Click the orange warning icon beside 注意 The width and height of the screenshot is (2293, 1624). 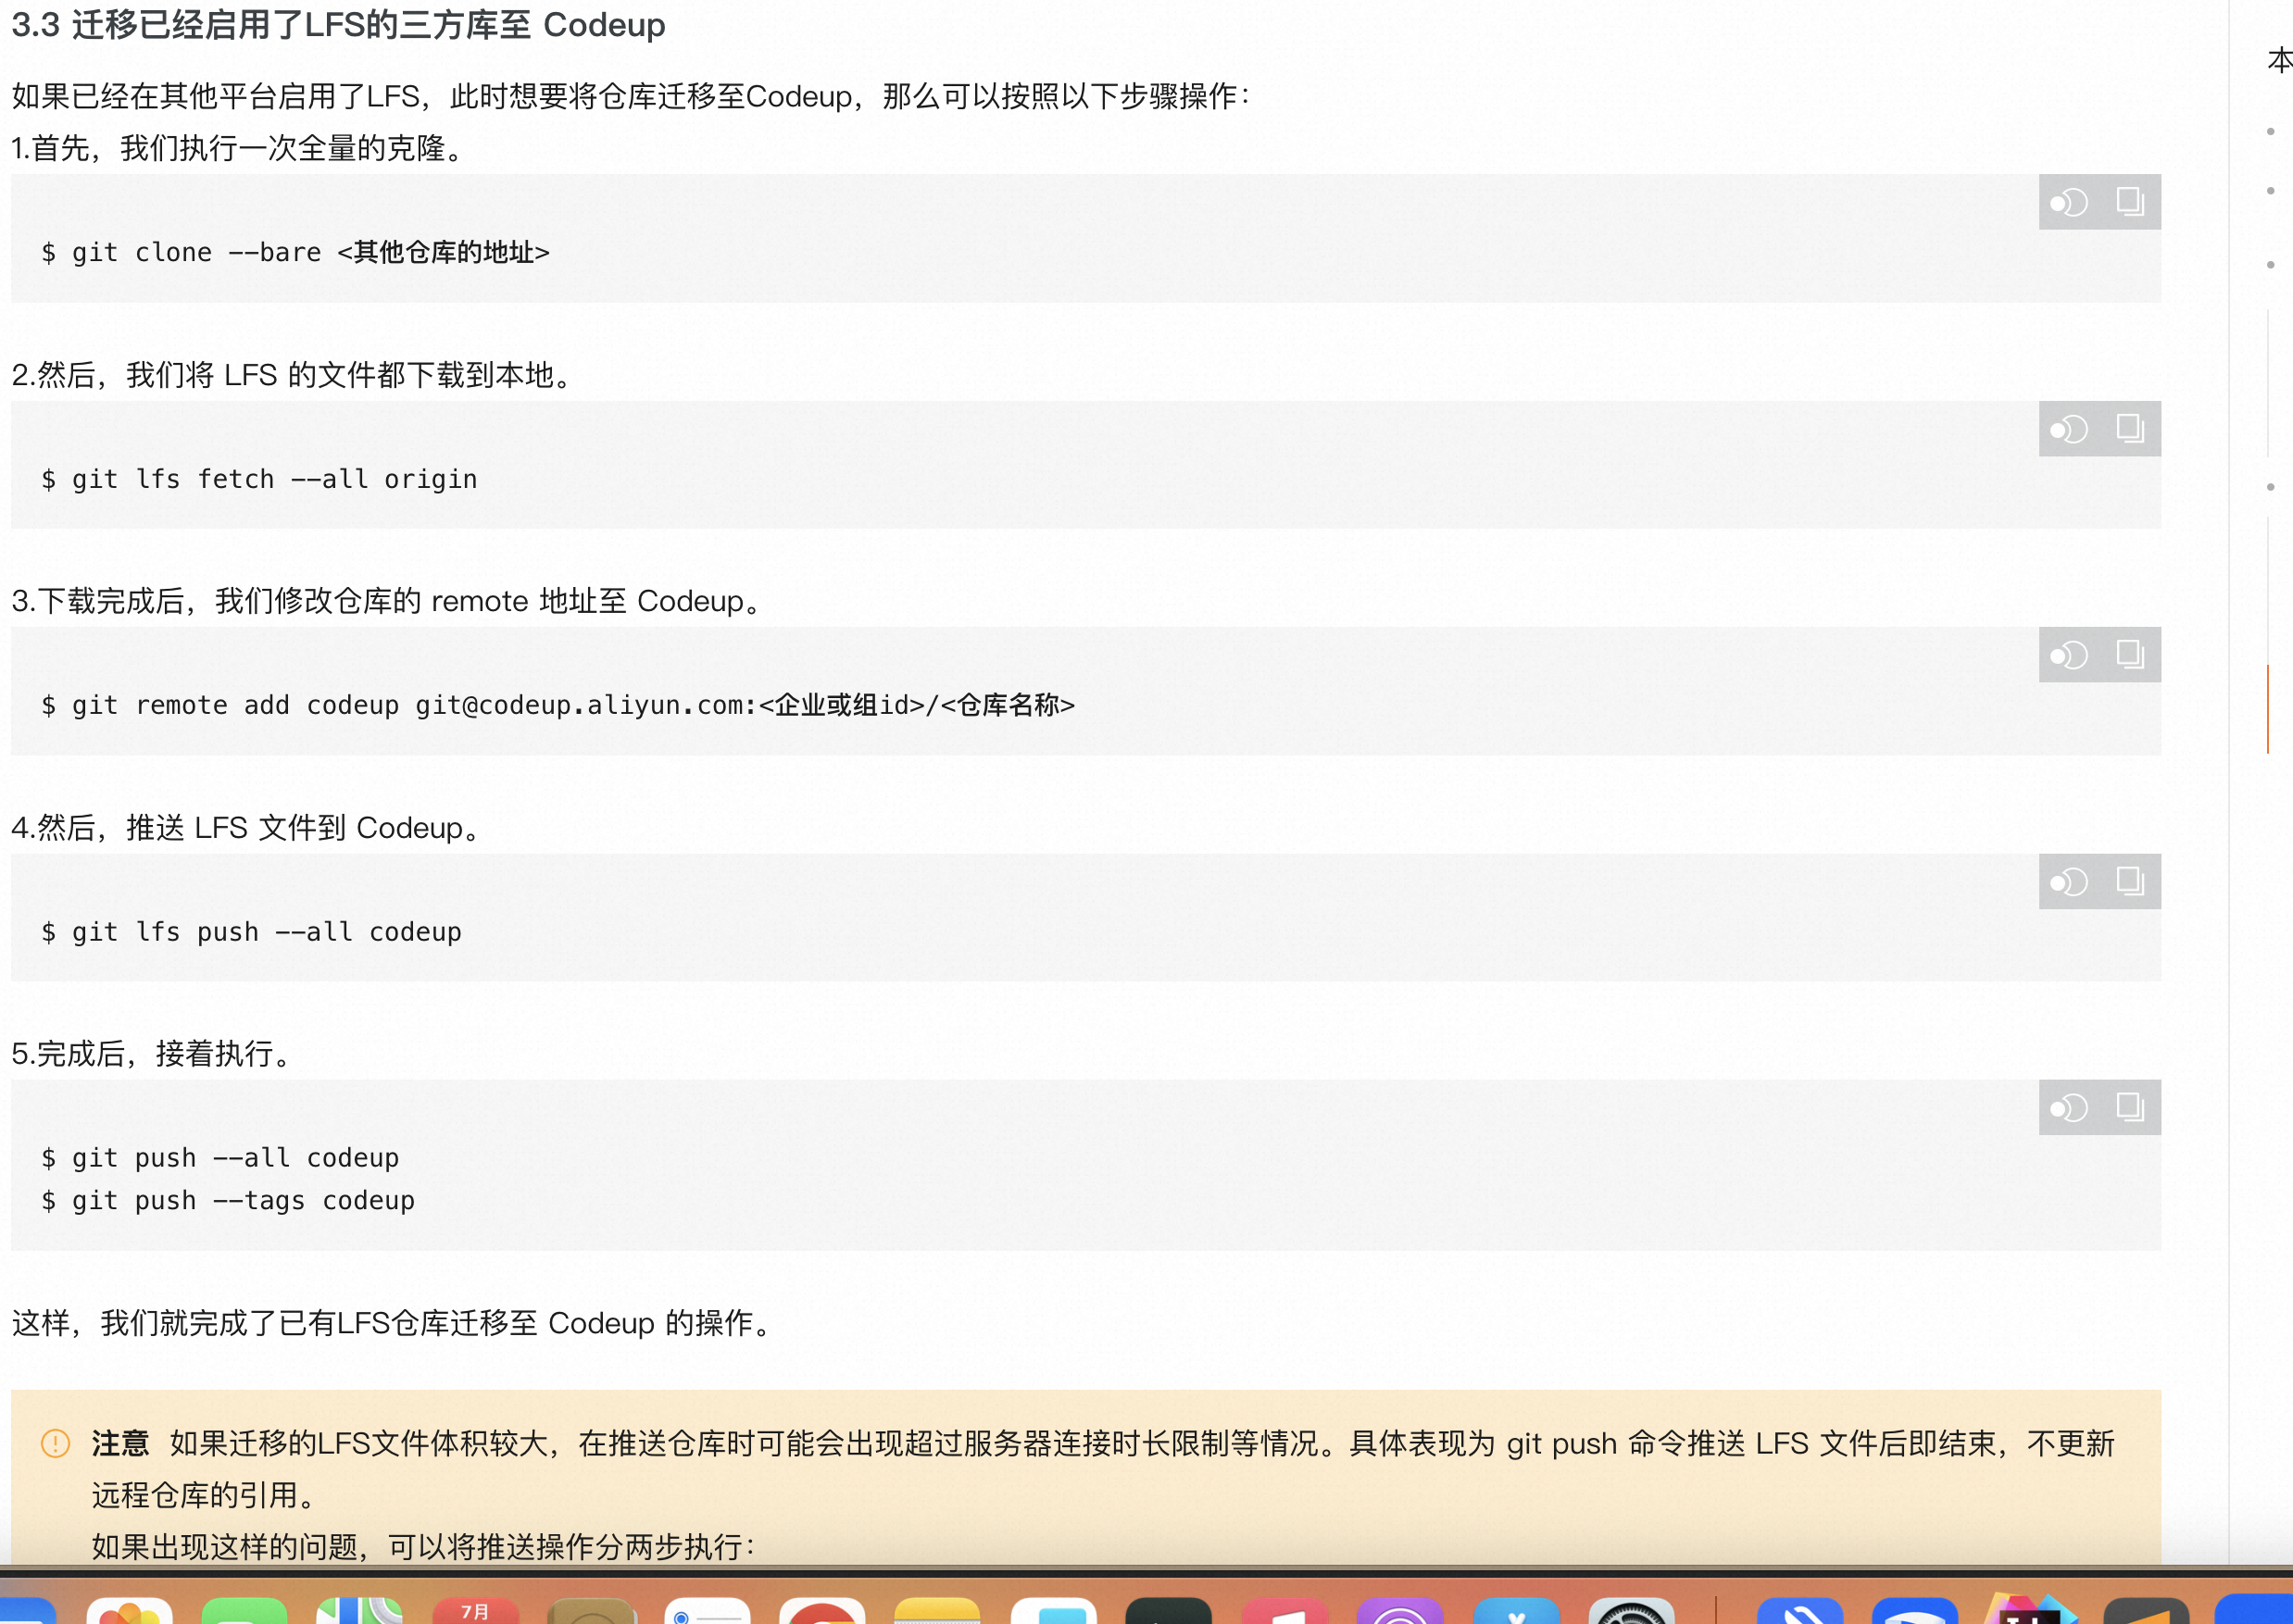tap(55, 1443)
